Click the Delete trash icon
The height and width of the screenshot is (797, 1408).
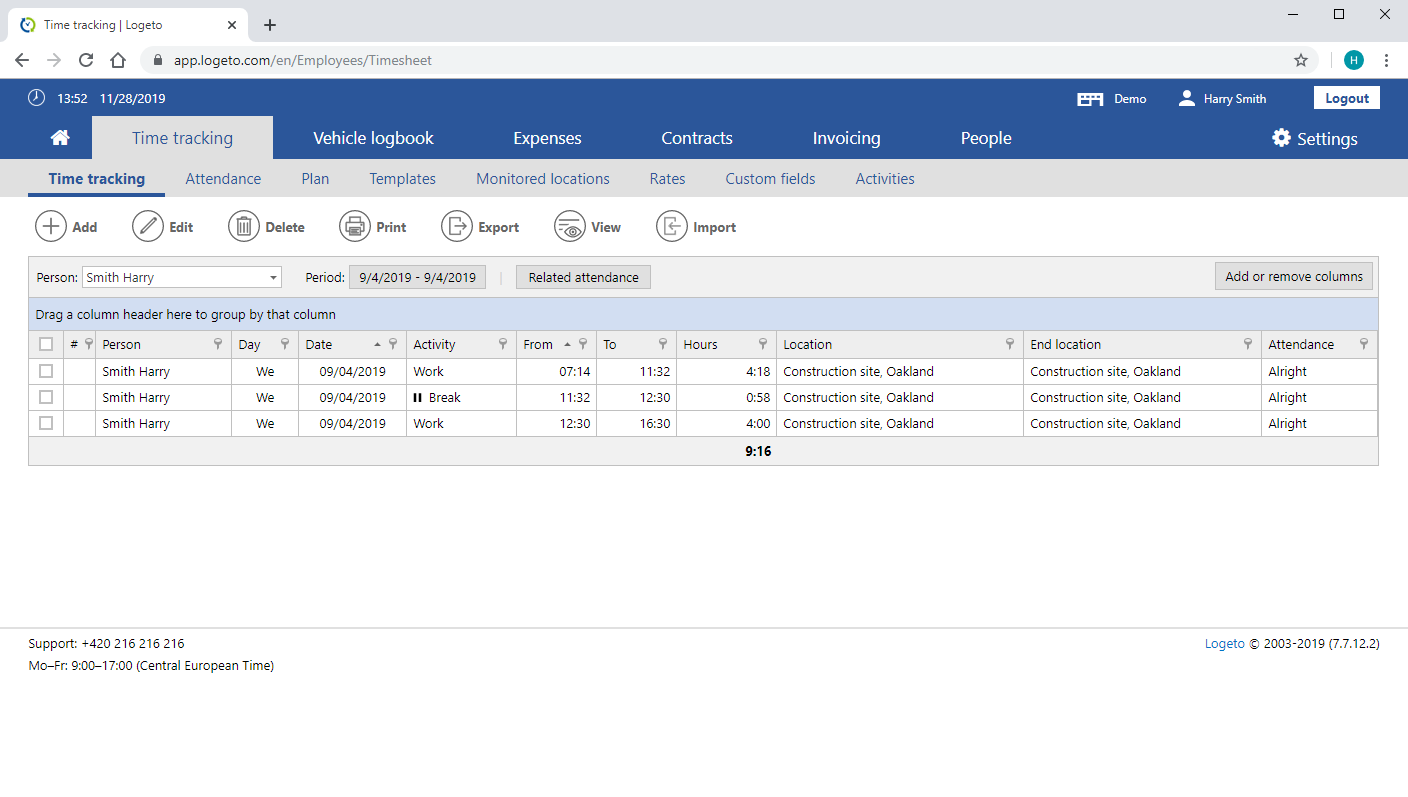click(x=244, y=227)
